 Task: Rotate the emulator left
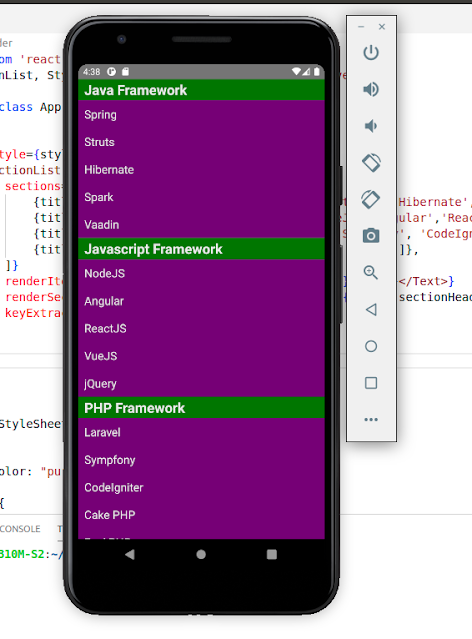point(371,163)
